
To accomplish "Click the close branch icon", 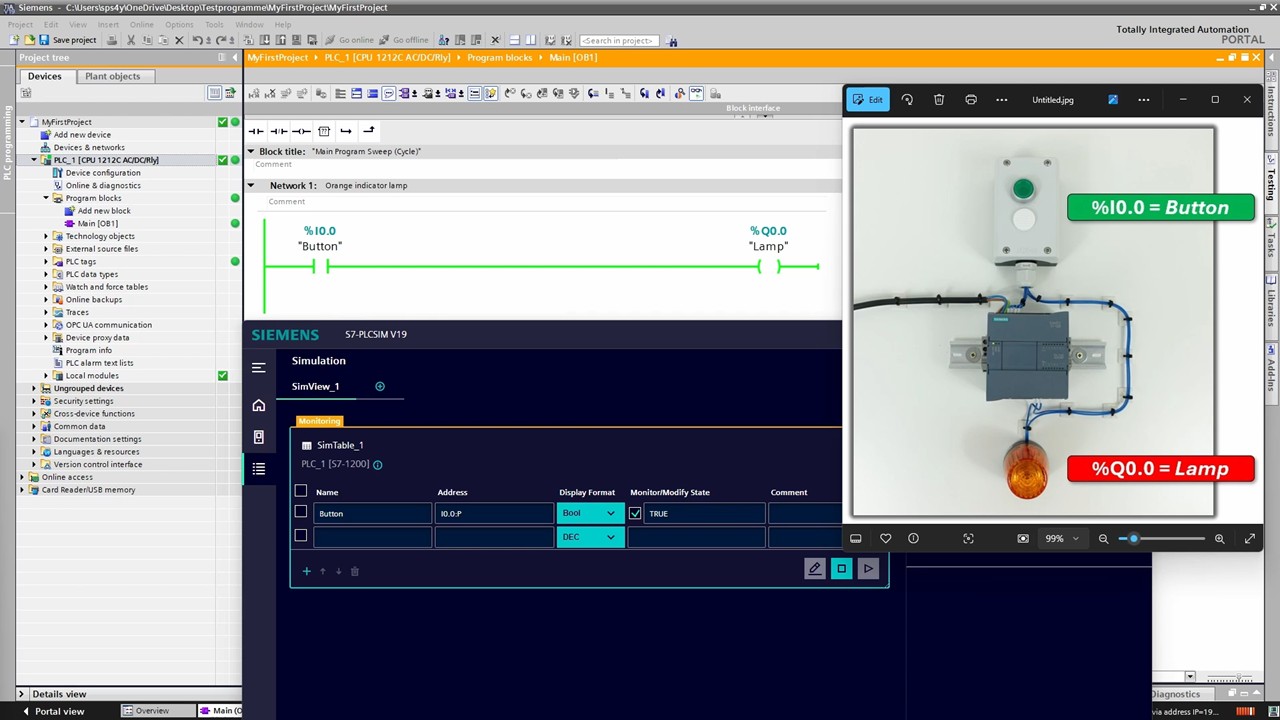I will point(369,131).
